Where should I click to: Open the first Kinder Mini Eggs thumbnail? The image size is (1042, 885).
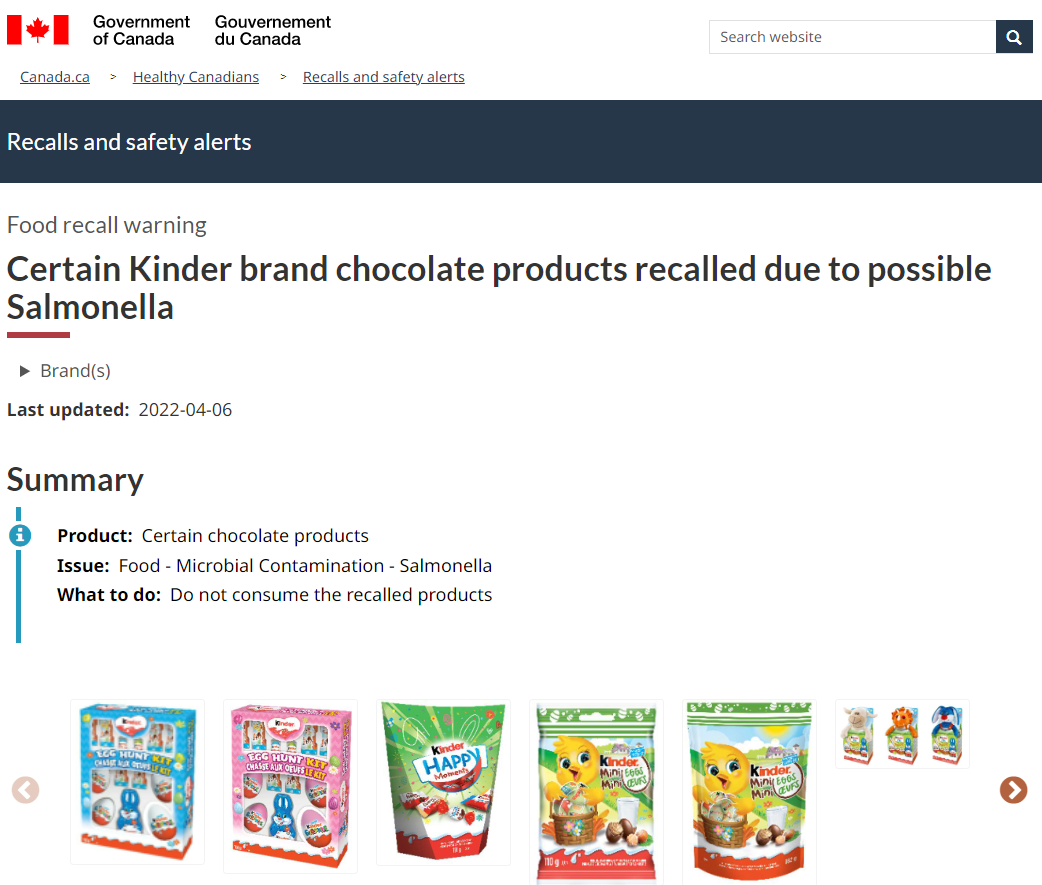click(596, 792)
